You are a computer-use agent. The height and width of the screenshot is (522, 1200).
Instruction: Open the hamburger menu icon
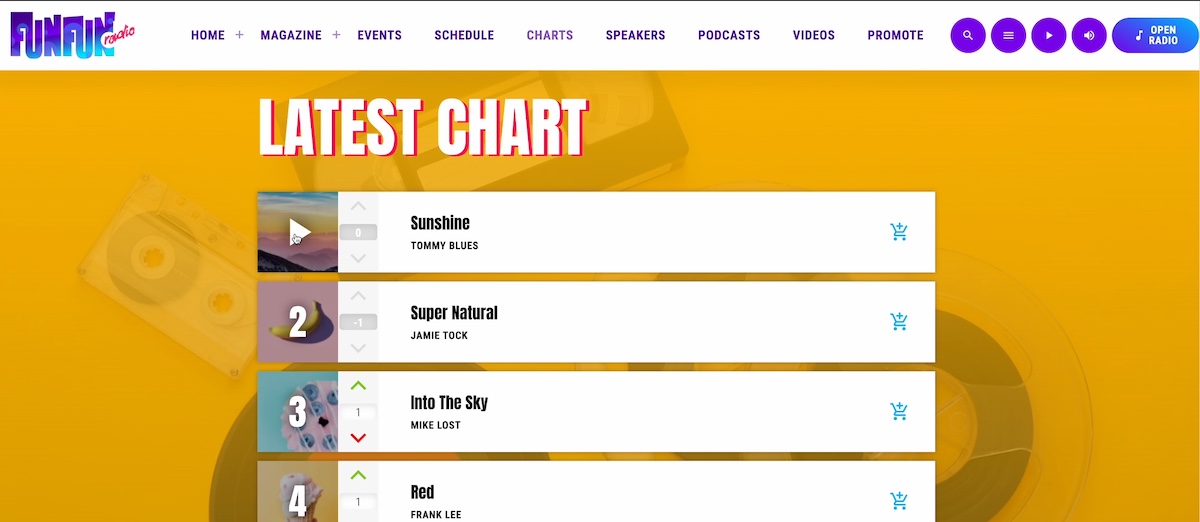pos(1008,35)
